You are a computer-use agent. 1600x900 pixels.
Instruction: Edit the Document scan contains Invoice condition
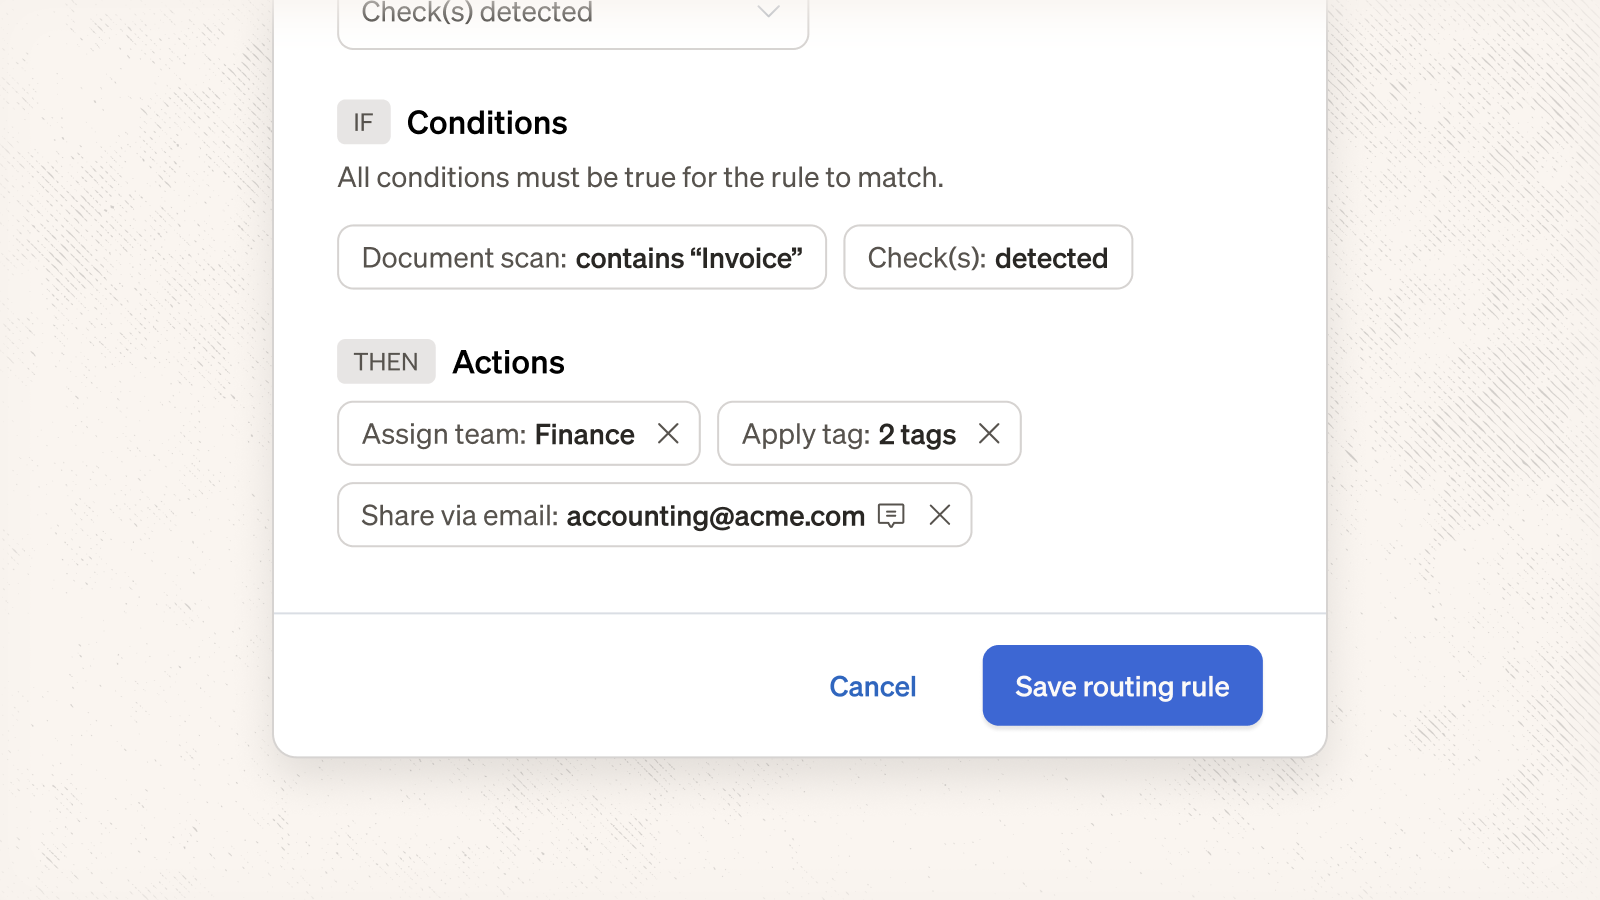[x=582, y=258]
